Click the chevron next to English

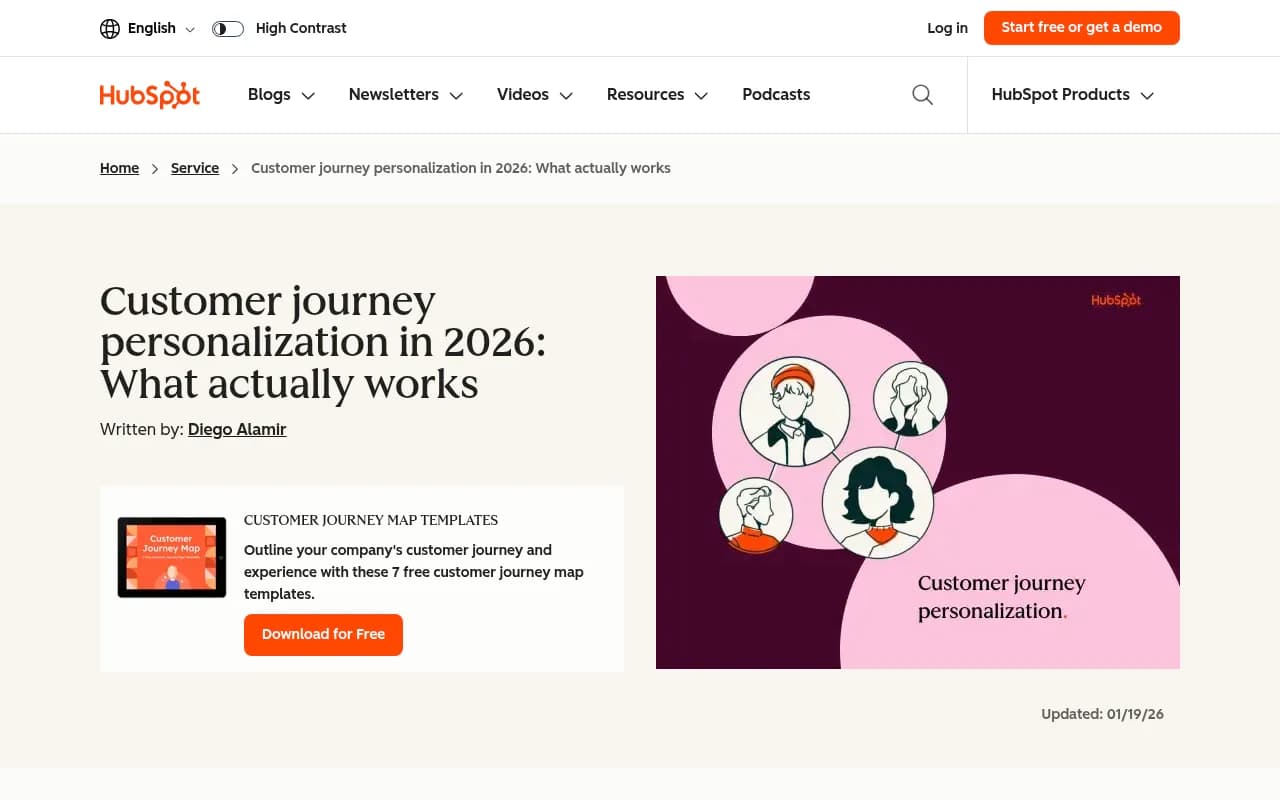190,29
